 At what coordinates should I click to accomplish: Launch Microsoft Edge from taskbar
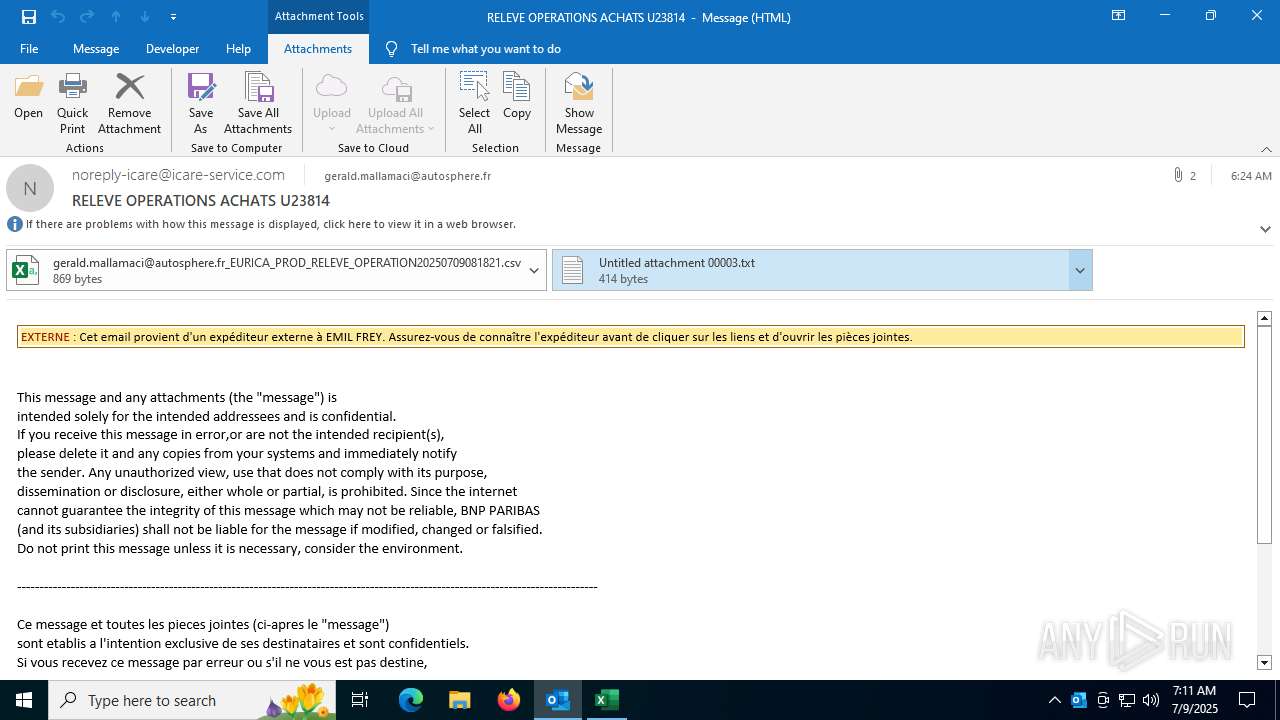tap(411, 700)
